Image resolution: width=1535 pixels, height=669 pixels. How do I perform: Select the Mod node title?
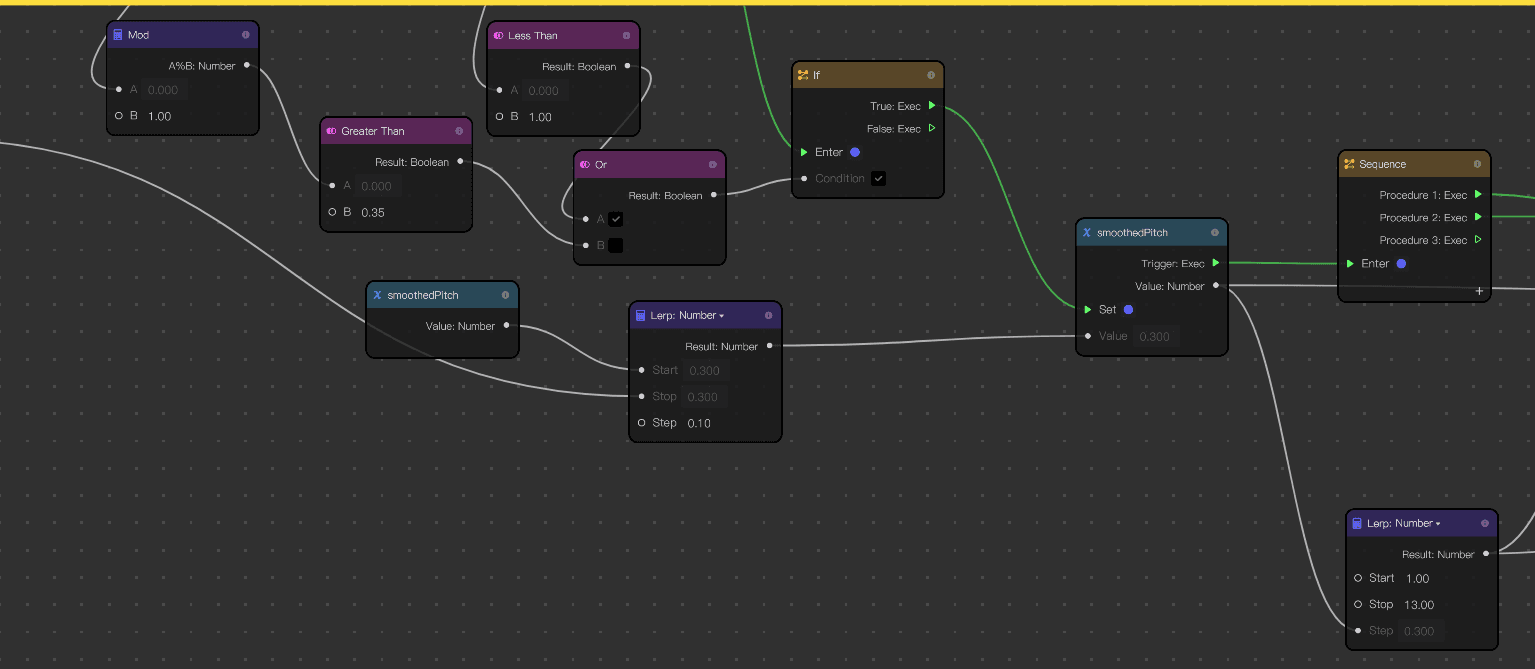coord(138,35)
